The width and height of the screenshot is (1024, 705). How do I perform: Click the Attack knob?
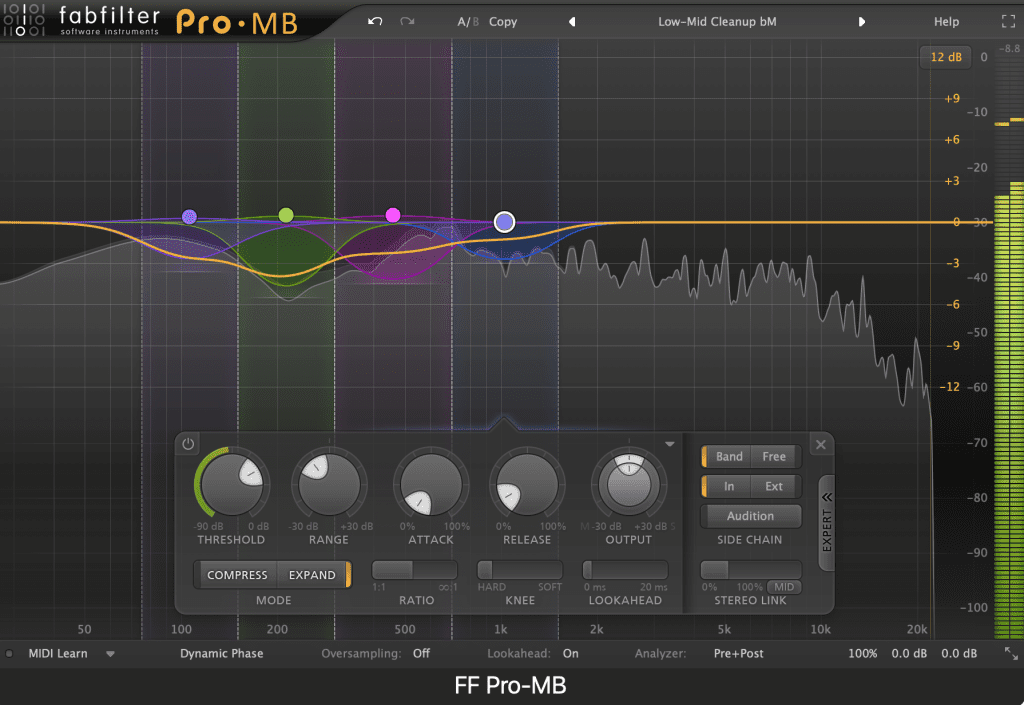click(x=431, y=485)
